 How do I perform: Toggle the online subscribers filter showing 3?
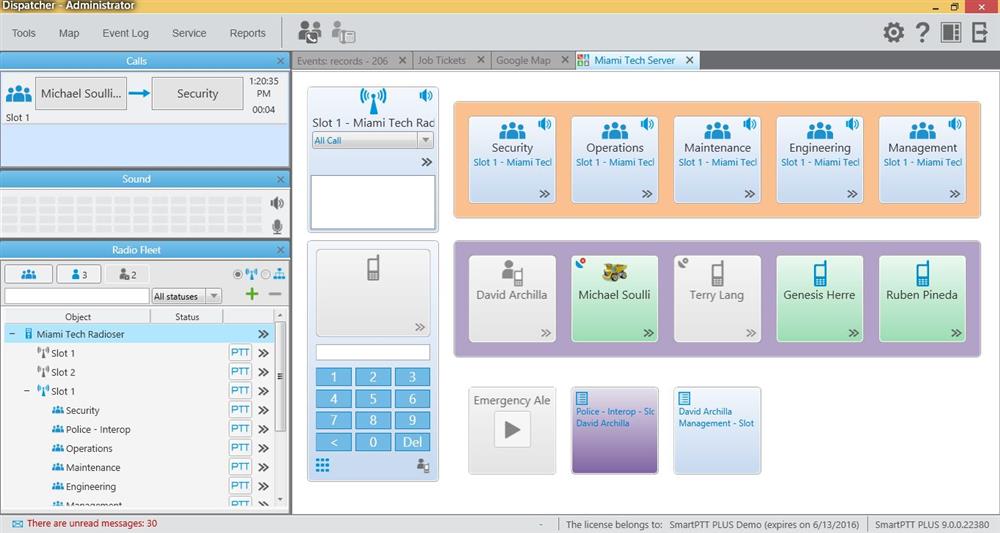[78, 274]
